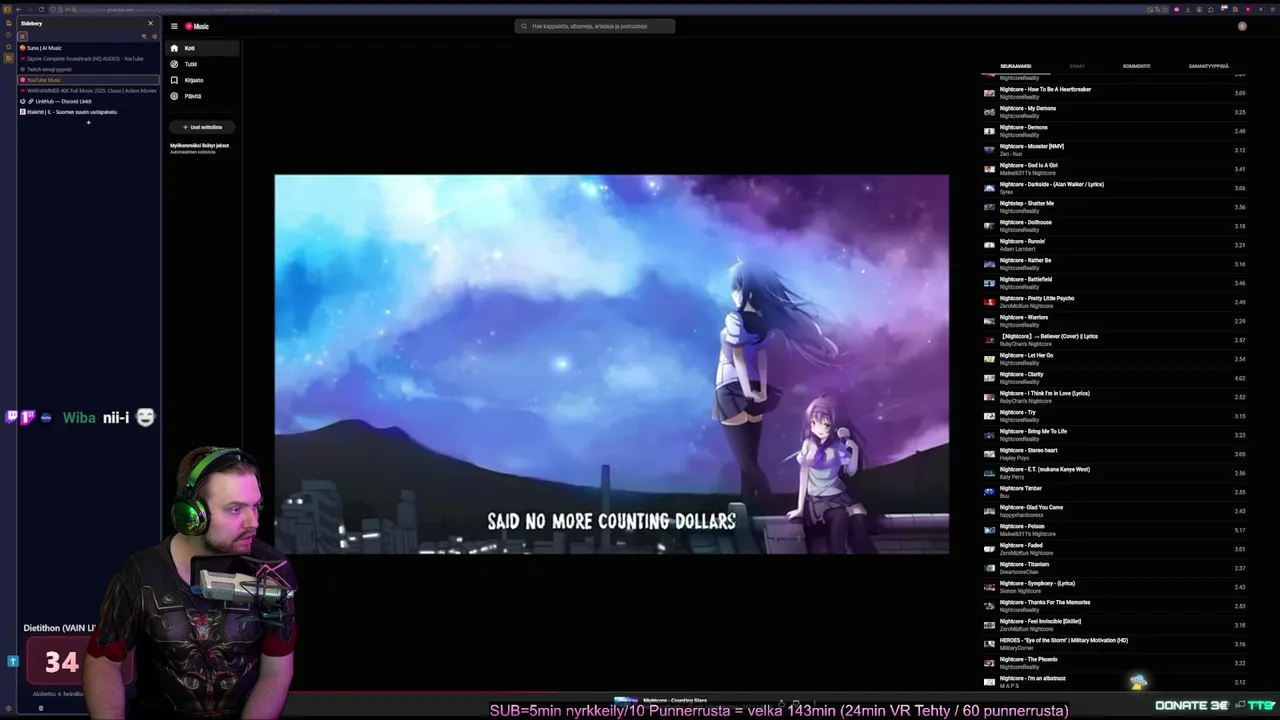1280x720 pixels.
Task: Play Nightcore - Try thumbnail
Action: 989,416
